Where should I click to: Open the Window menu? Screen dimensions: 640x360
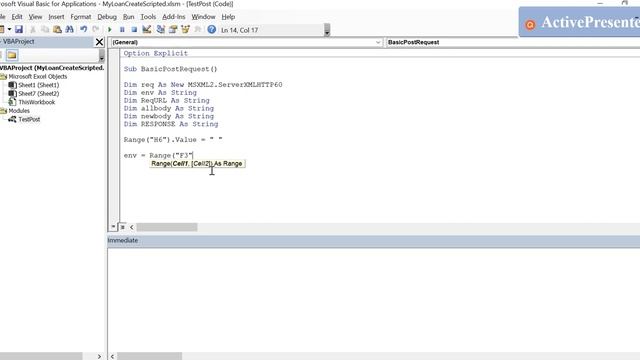pyautogui.click(x=203, y=17)
